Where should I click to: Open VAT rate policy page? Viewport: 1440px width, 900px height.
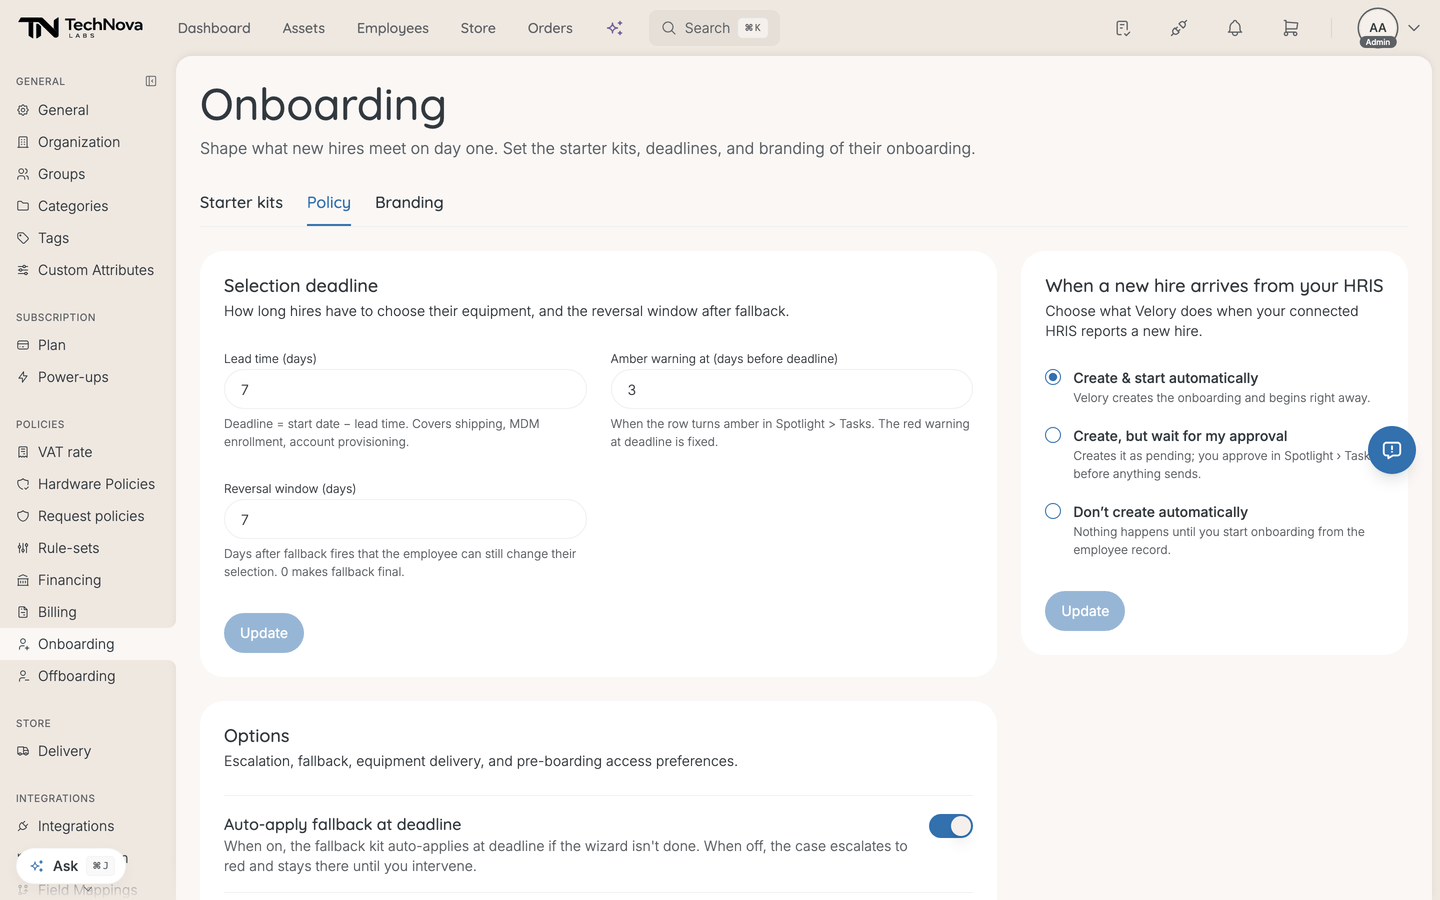88,452
